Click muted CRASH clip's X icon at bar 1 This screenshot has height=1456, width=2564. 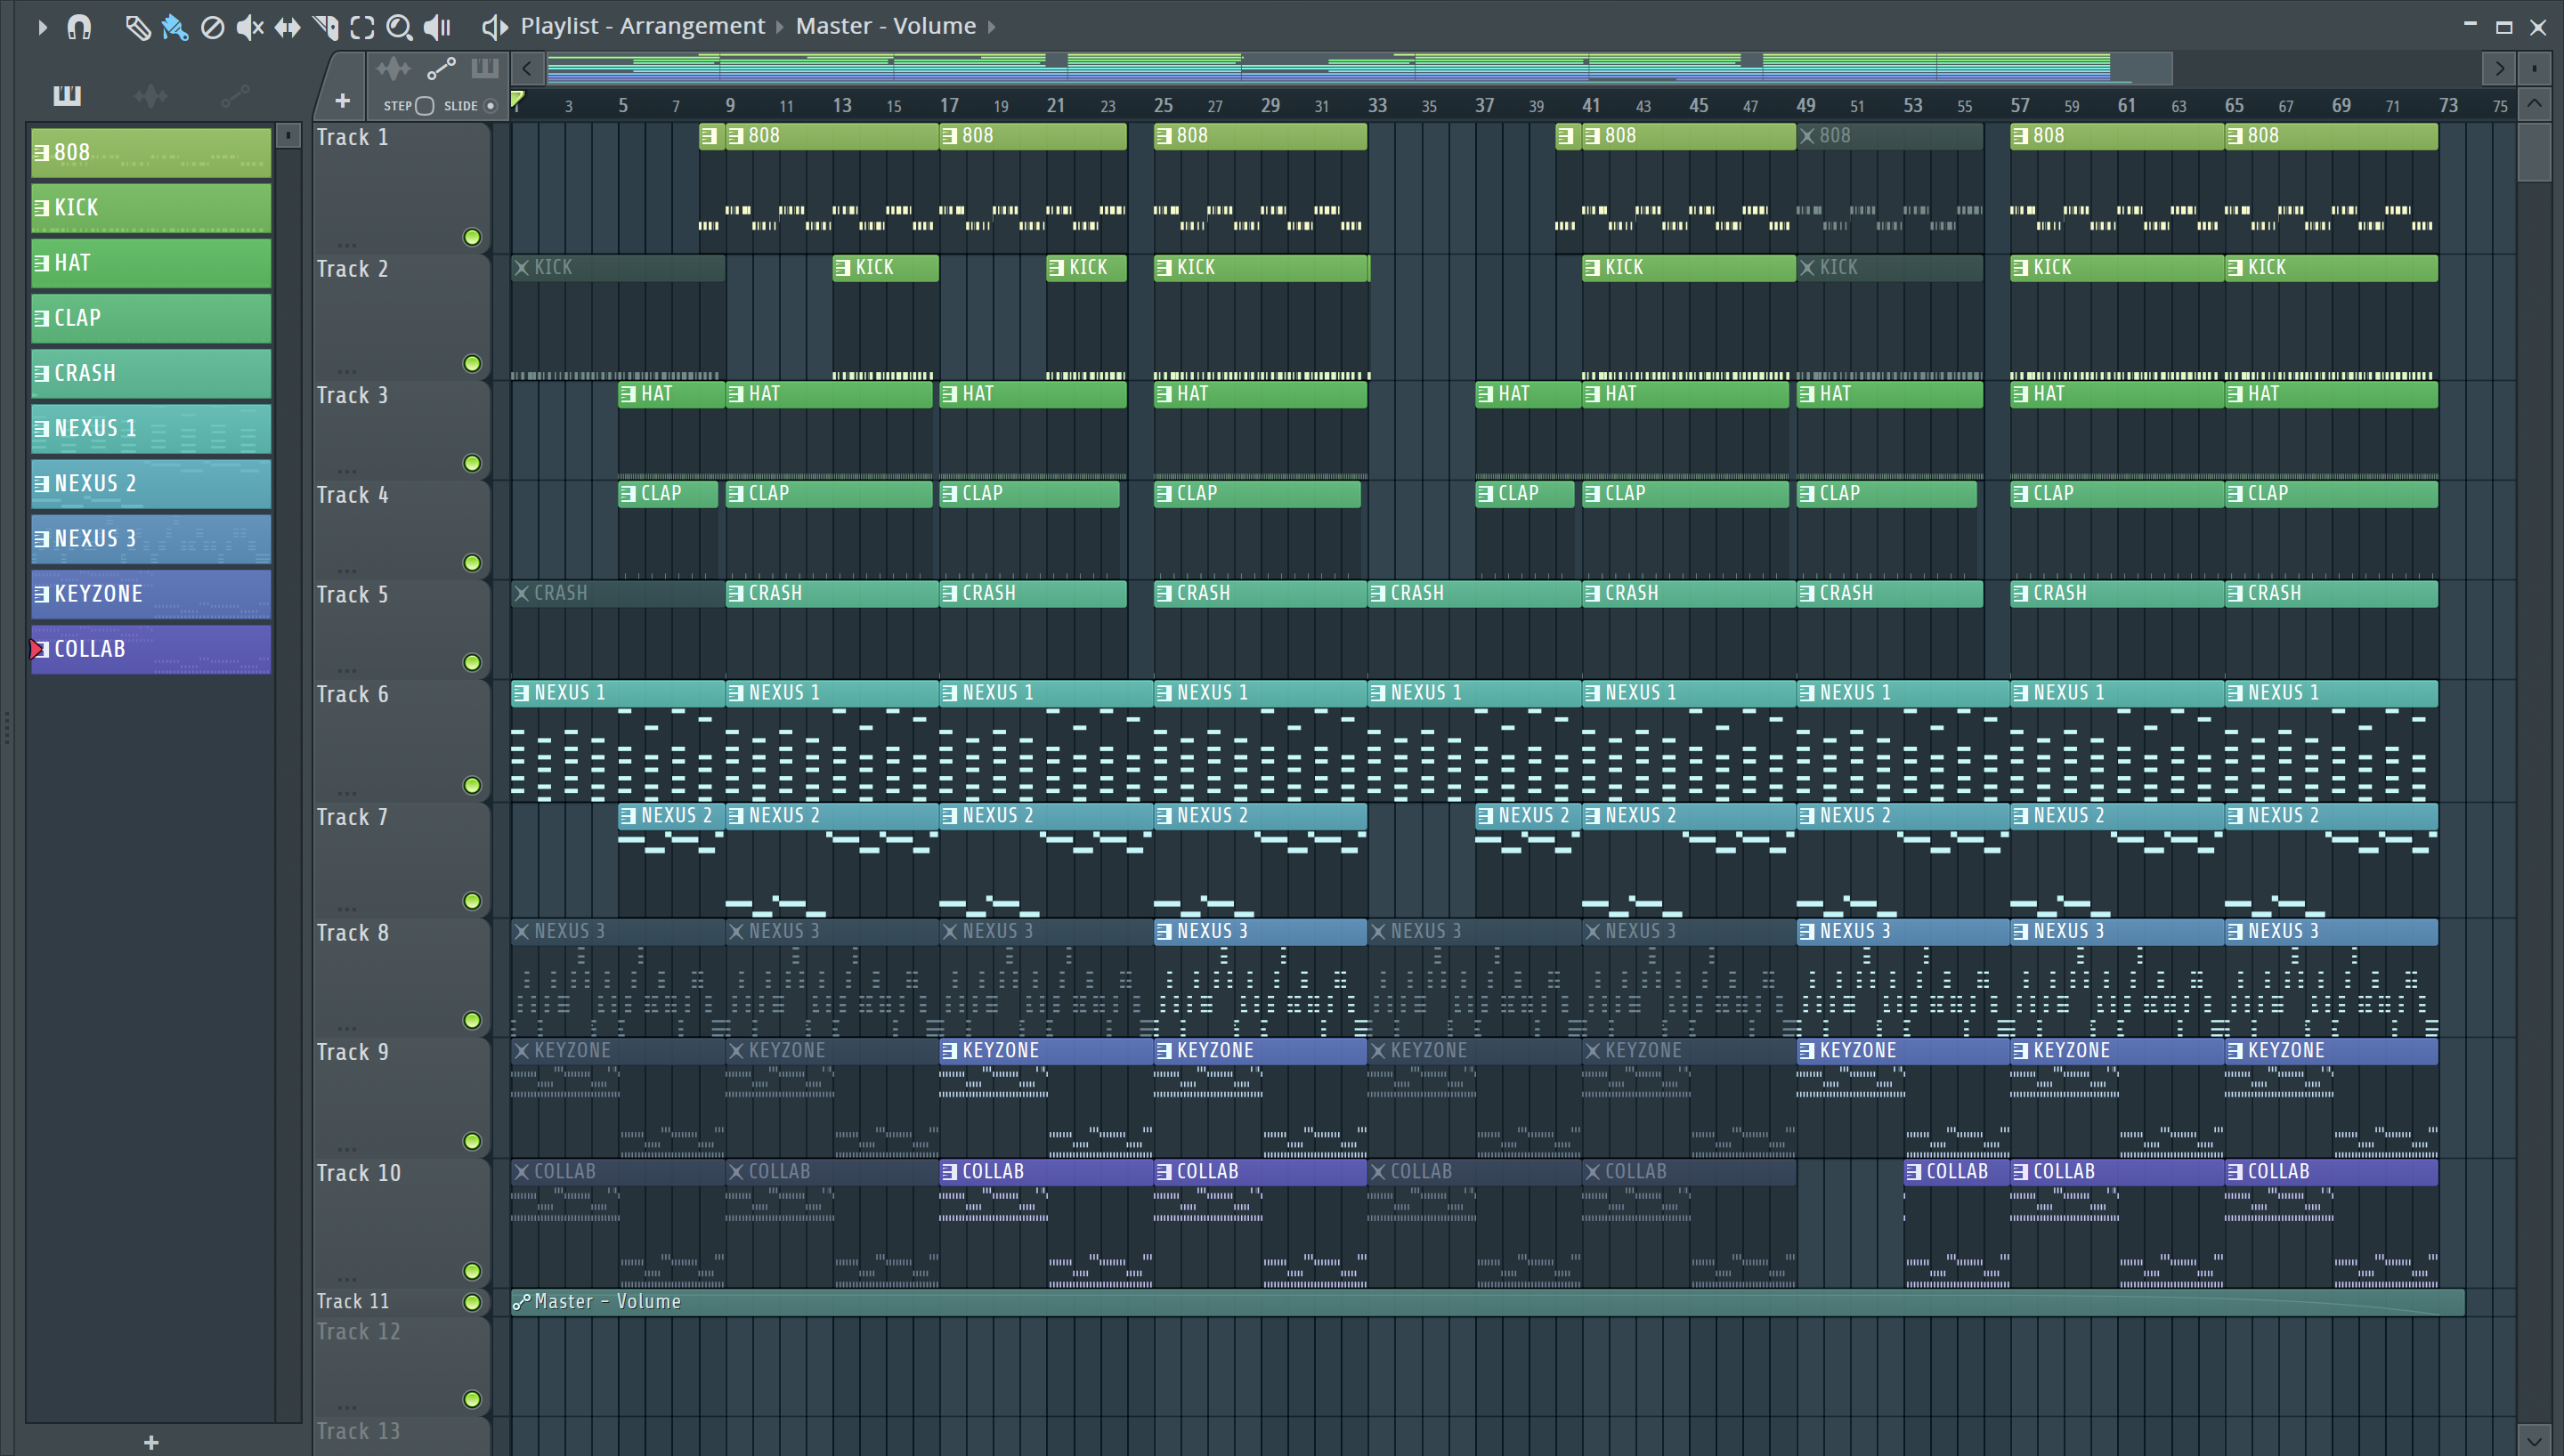(x=521, y=594)
